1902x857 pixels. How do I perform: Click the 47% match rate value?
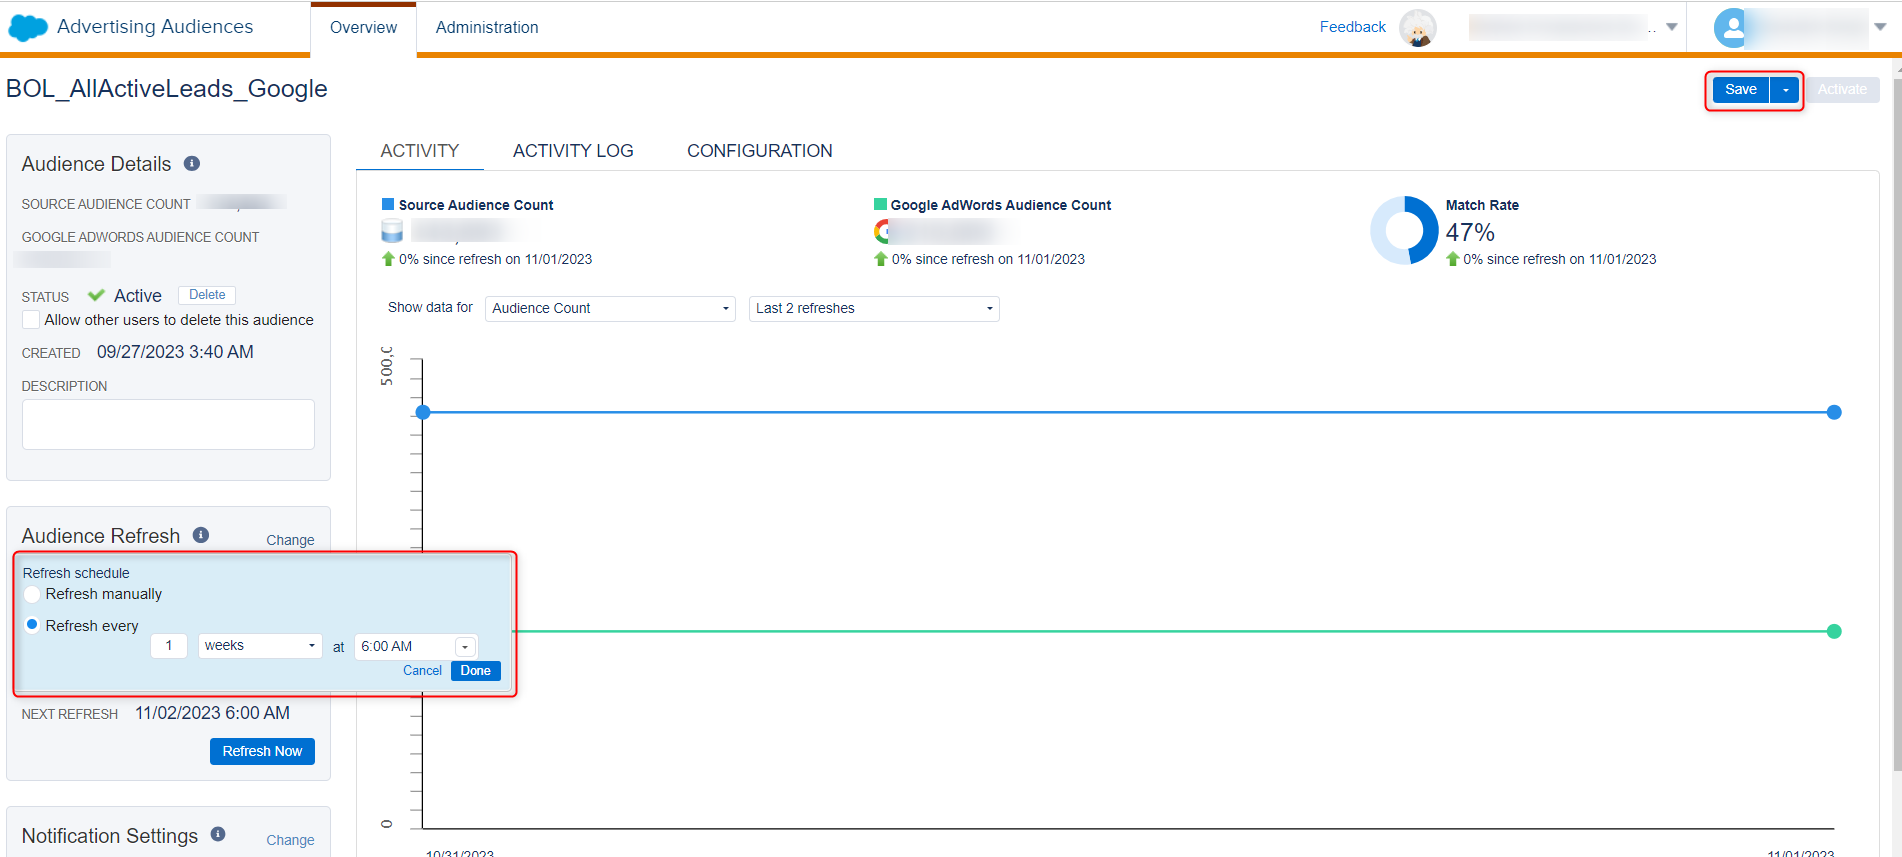pyautogui.click(x=1470, y=232)
